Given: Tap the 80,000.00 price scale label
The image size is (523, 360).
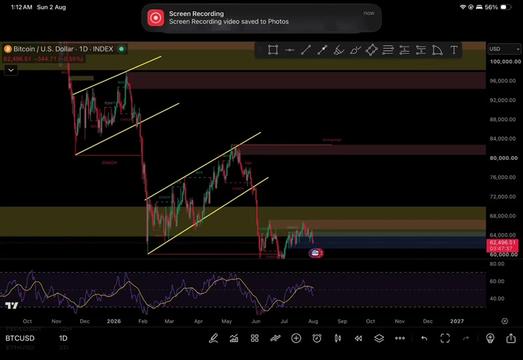Looking at the screenshot, I should [505, 158].
